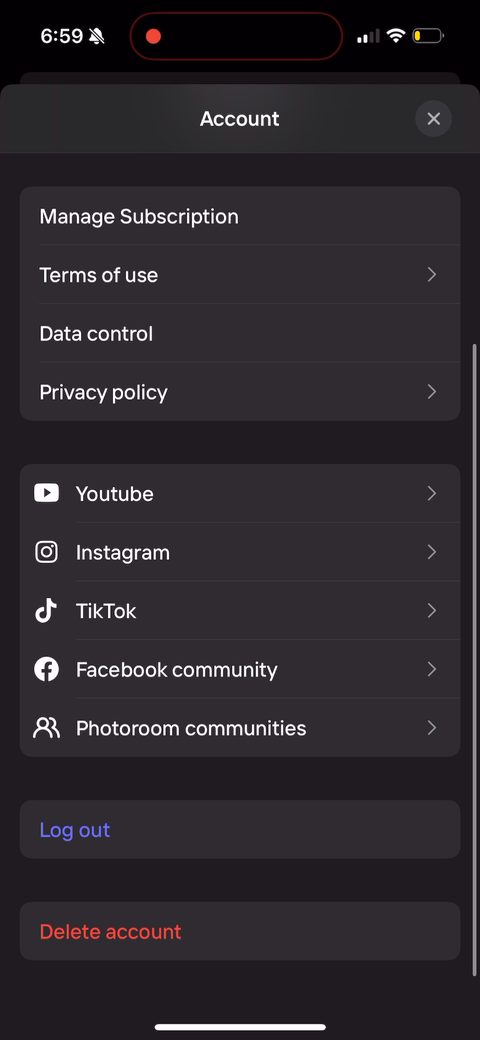Open the Terms of use chevron

coord(432,275)
